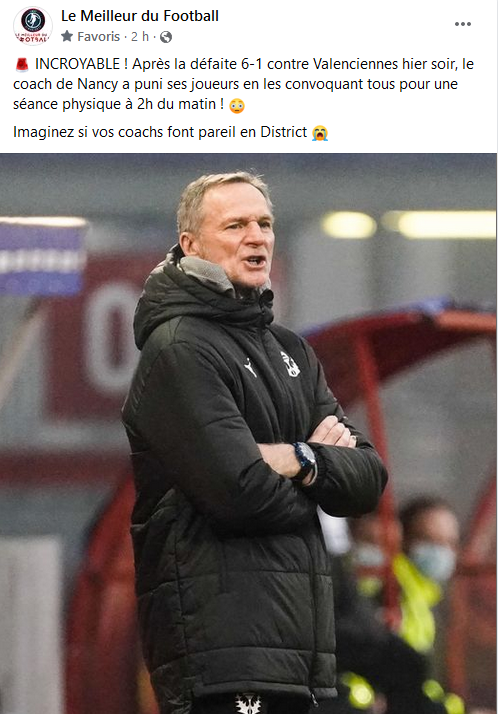Click the word INCROYABLE in the post

coord(77,64)
